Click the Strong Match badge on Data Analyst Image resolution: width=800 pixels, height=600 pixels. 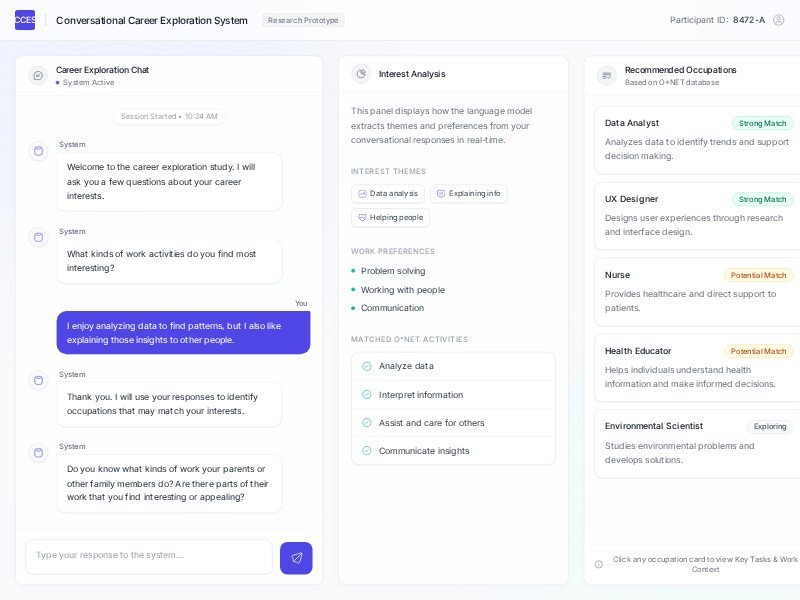pos(762,123)
